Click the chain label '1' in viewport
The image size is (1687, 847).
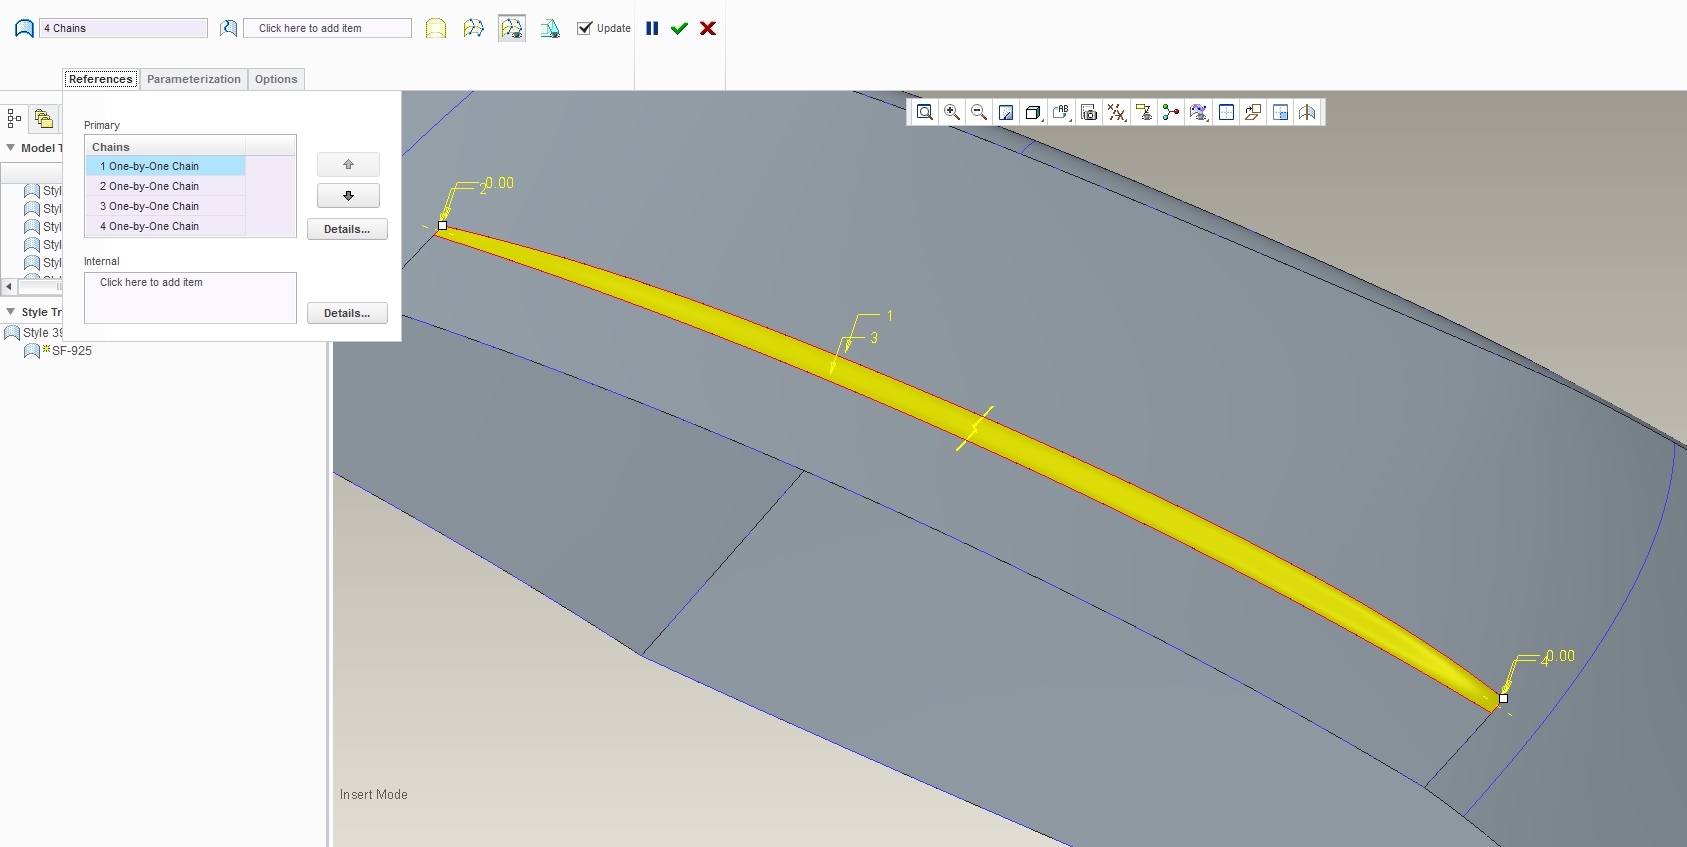coord(890,316)
